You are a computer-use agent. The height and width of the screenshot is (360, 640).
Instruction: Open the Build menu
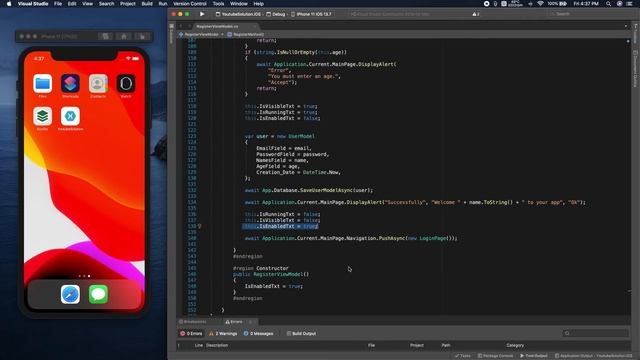pyautogui.click(x=147, y=4)
